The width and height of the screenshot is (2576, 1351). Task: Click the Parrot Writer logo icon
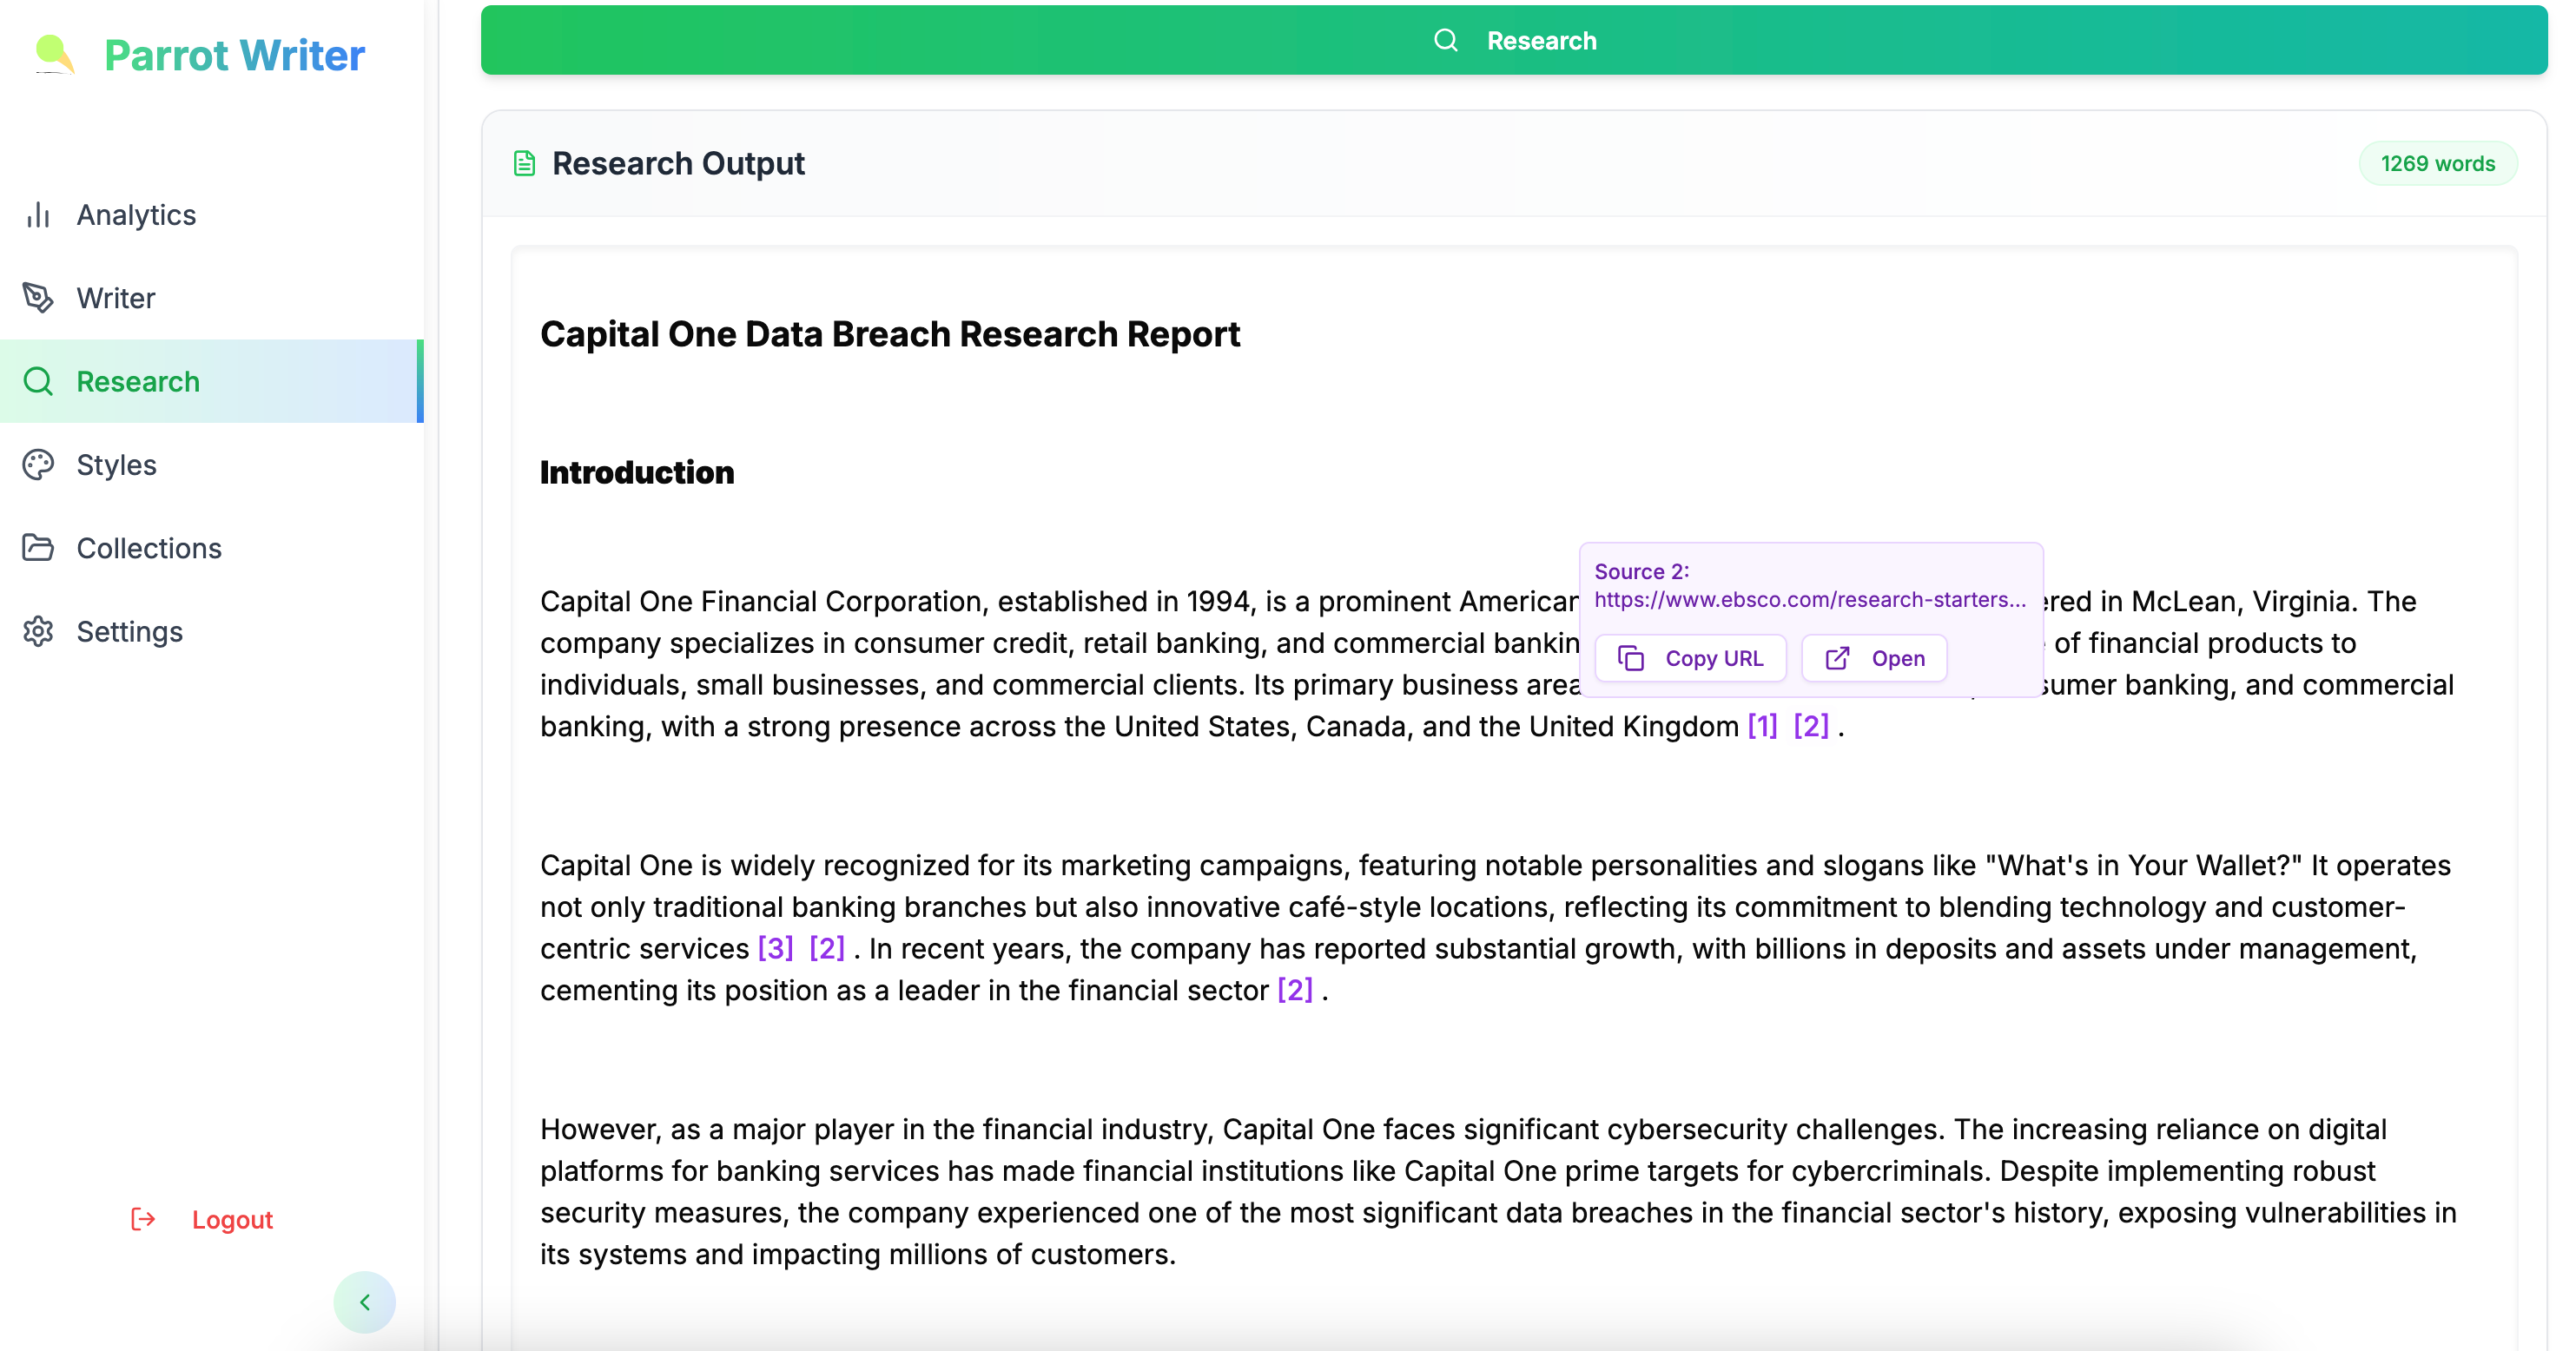54,54
